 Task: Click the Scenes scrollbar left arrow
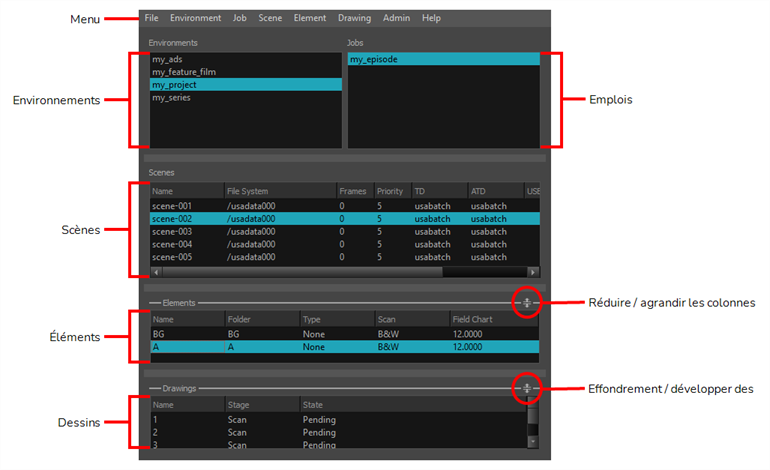pos(156,272)
